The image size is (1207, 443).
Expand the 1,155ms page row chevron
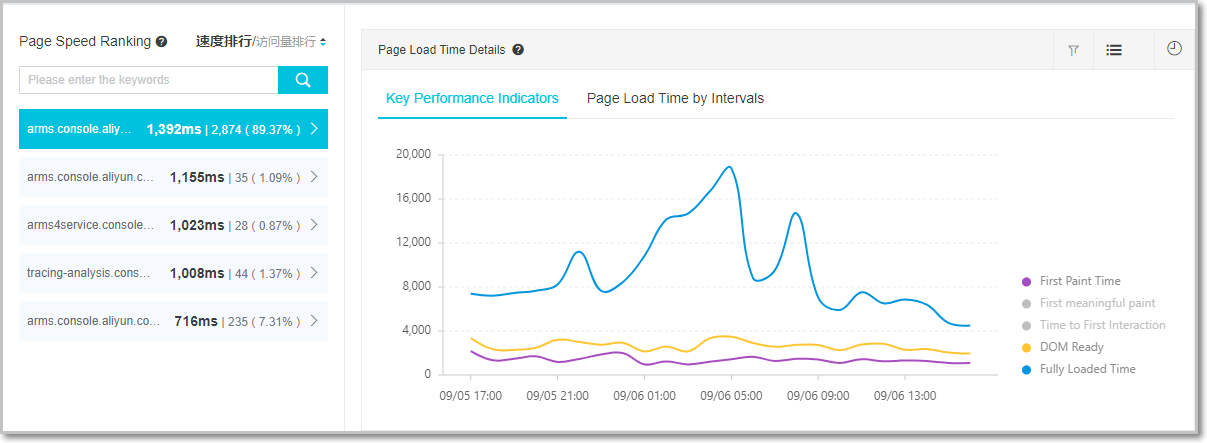[x=314, y=177]
